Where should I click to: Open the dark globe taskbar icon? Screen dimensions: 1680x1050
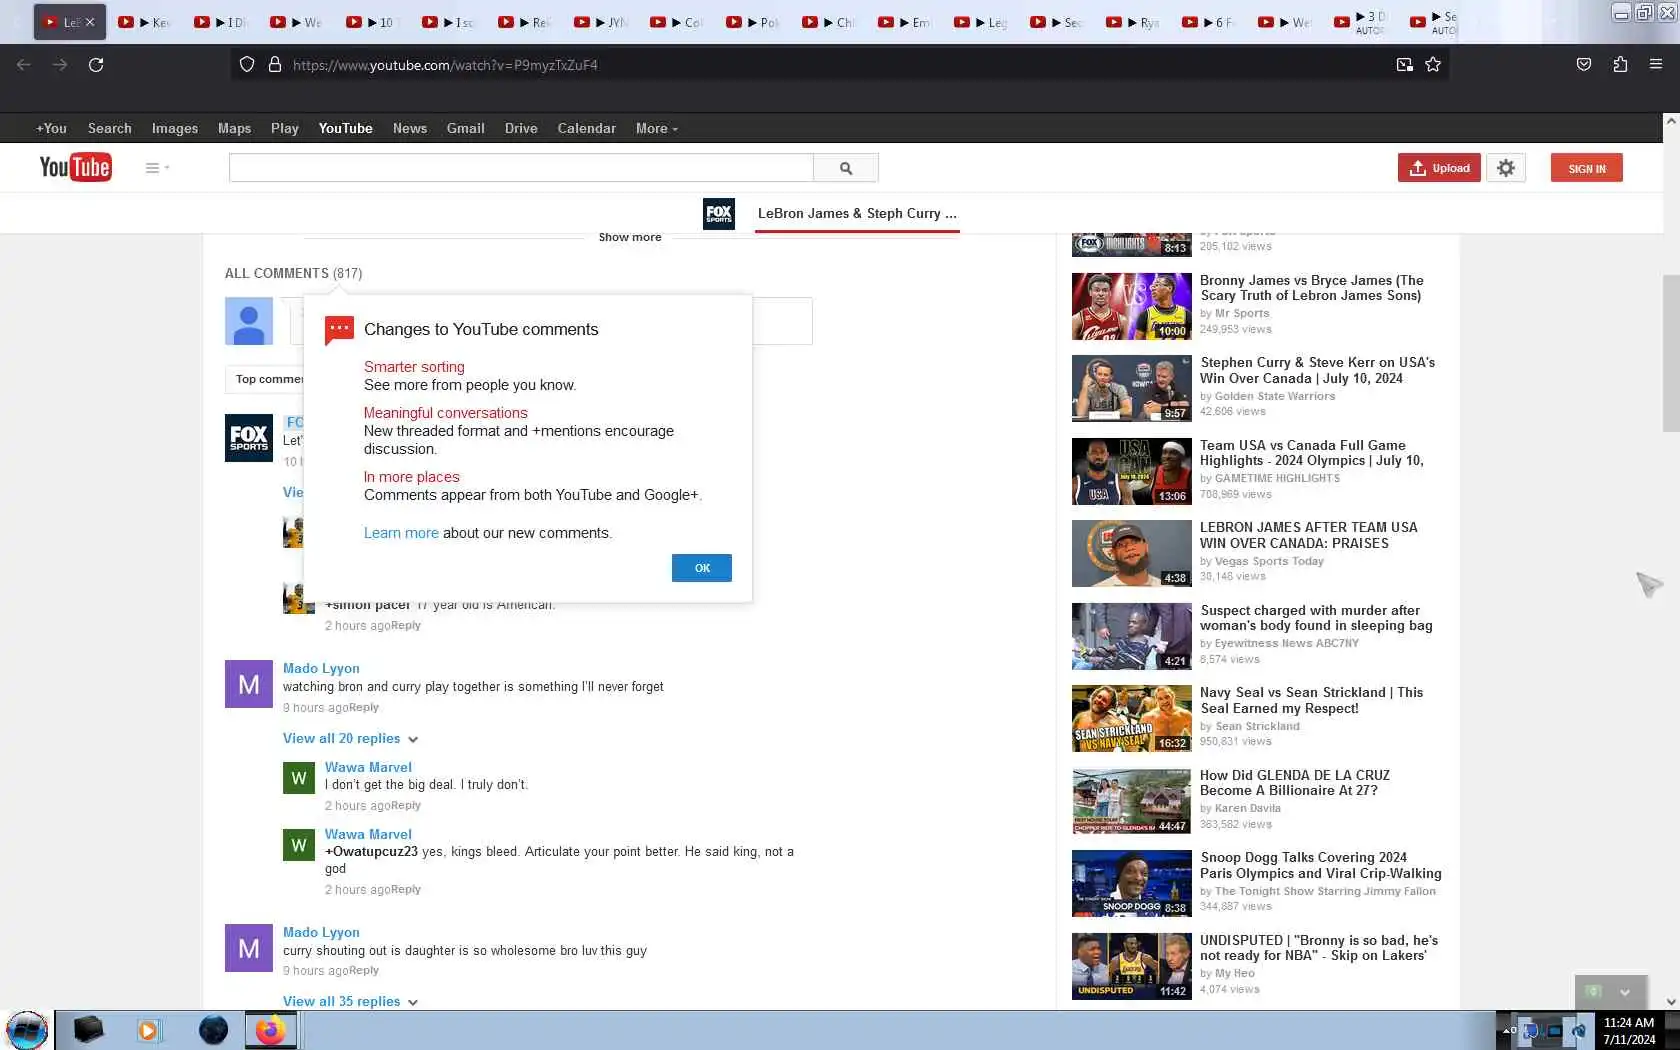pyautogui.click(x=213, y=1030)
